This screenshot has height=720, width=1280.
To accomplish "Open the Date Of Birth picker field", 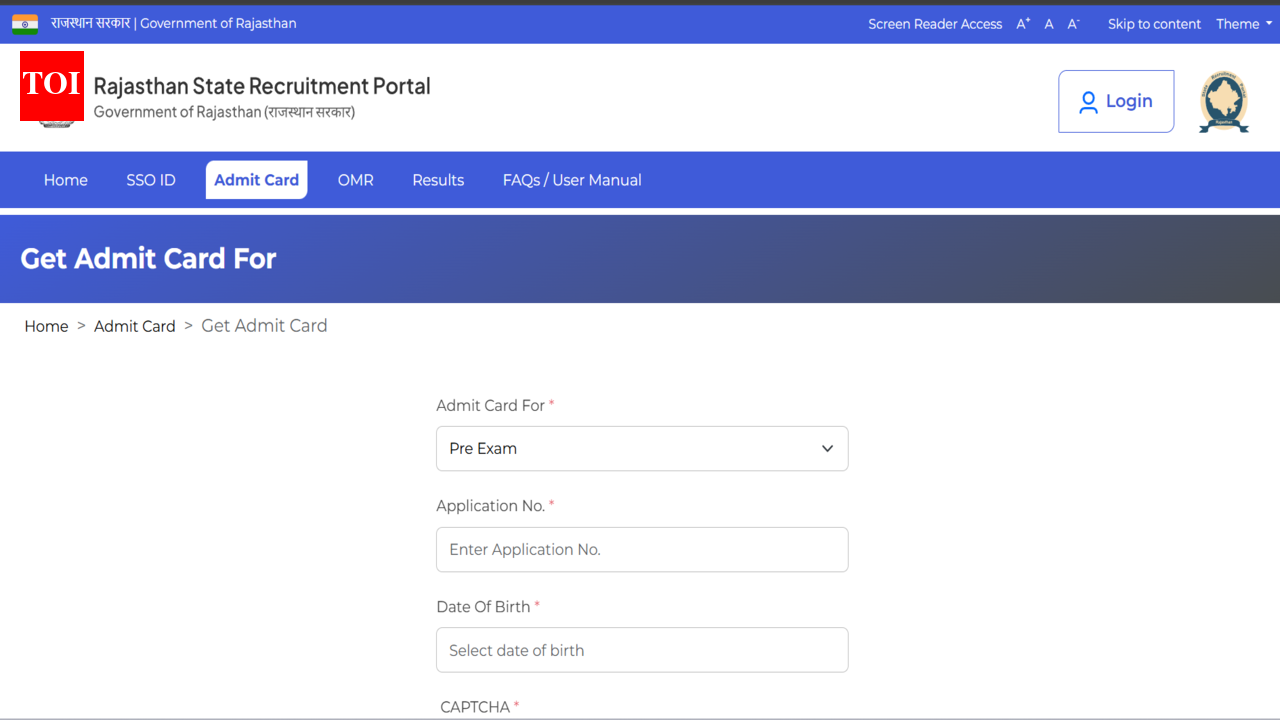I will 642,650.
